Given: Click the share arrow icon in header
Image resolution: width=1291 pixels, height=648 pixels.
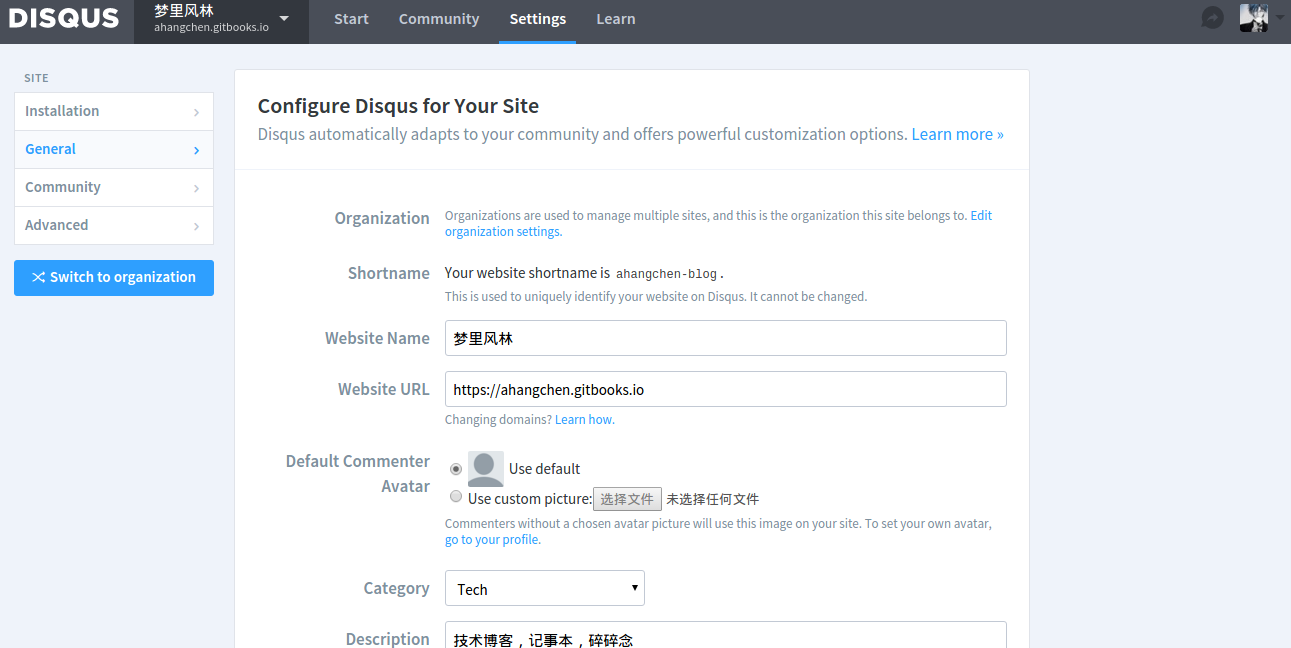Looking at the screenshot, I should coord(1212,18).
